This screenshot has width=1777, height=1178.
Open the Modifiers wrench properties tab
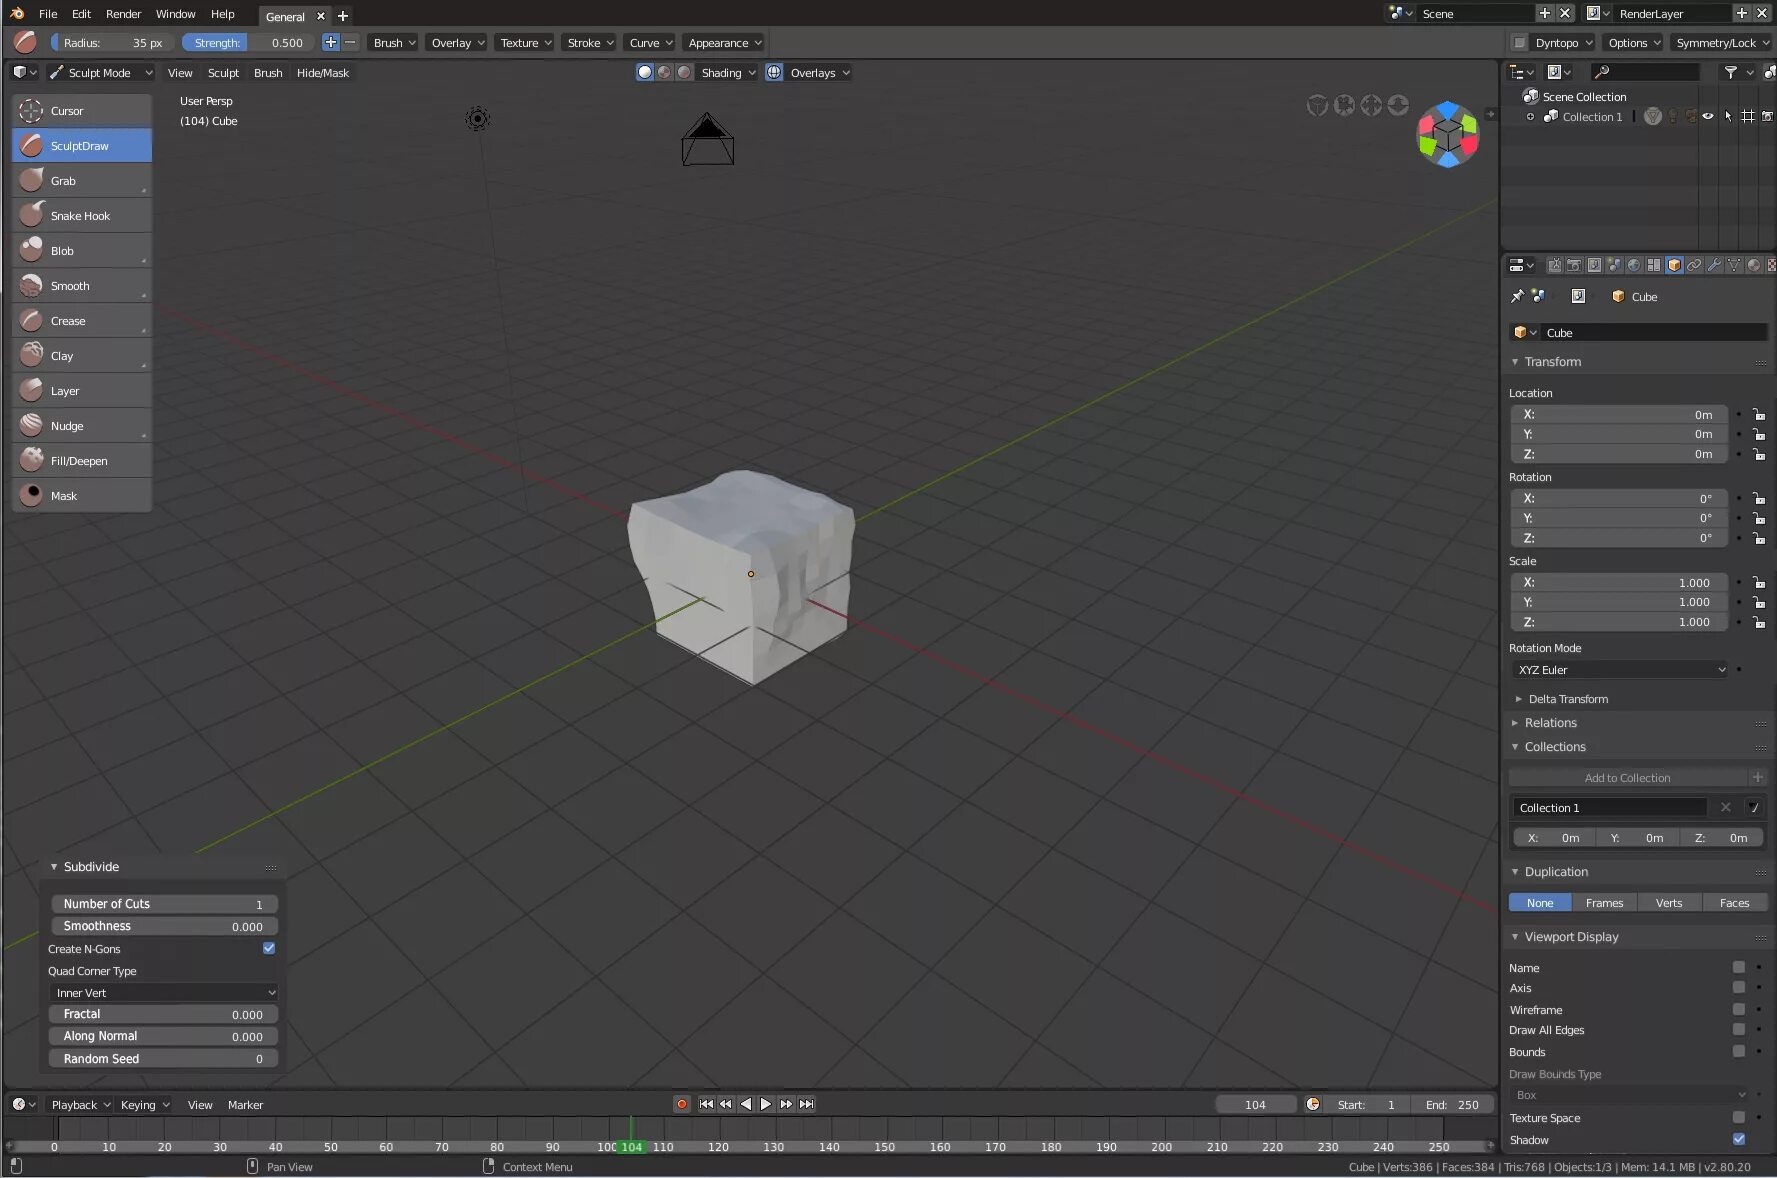pyautogui.click(x=1714, y=265)
